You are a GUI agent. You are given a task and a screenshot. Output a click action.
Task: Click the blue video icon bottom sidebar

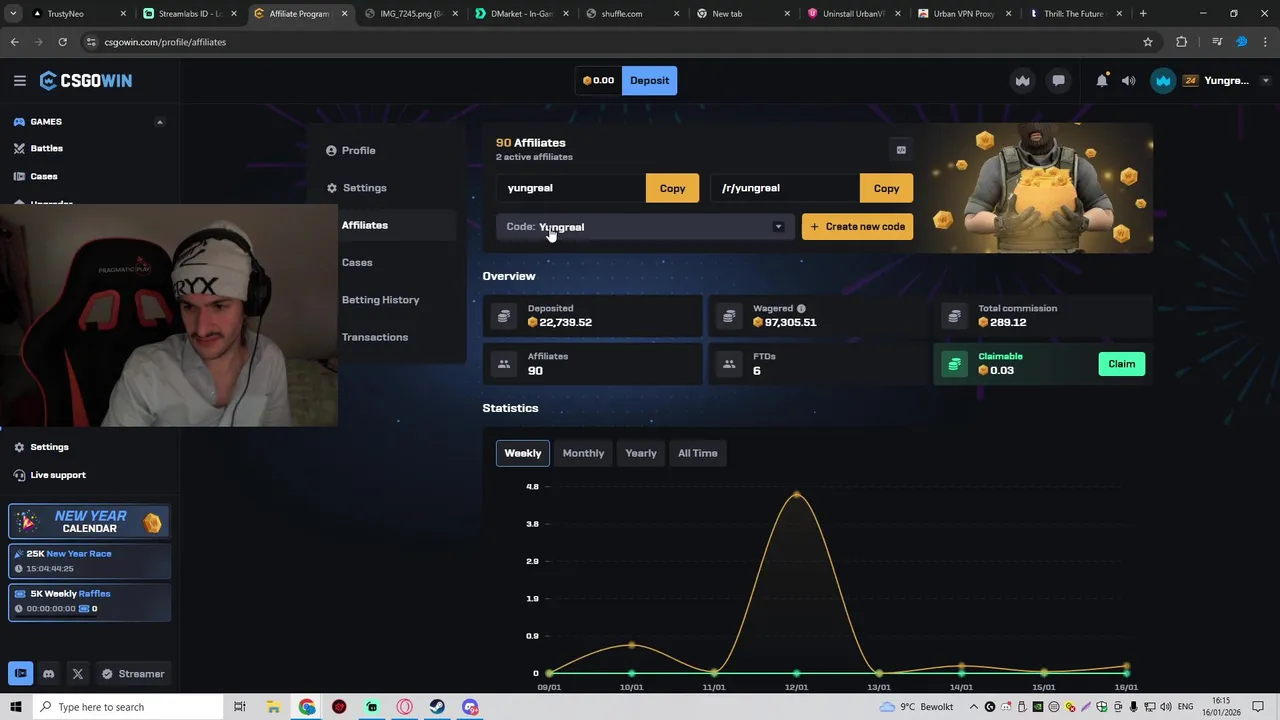pyautogui.click(x=20, y=674)
